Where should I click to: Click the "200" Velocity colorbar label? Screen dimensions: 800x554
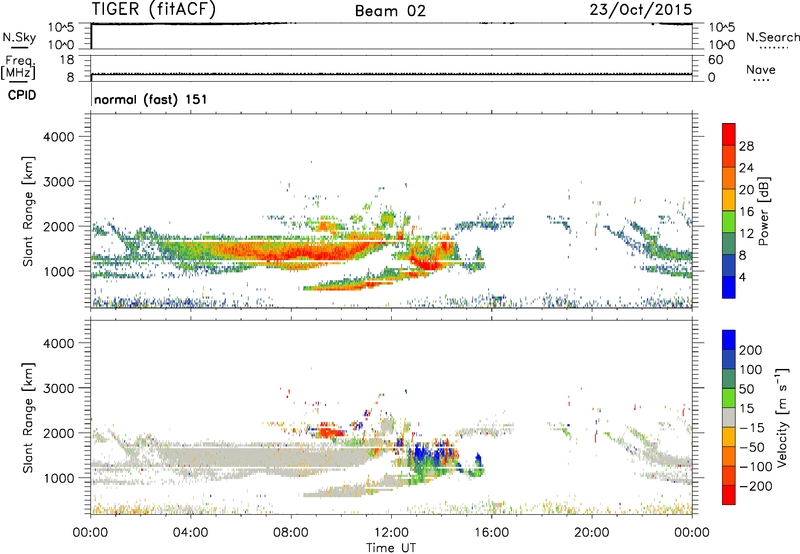coord(751,350)
